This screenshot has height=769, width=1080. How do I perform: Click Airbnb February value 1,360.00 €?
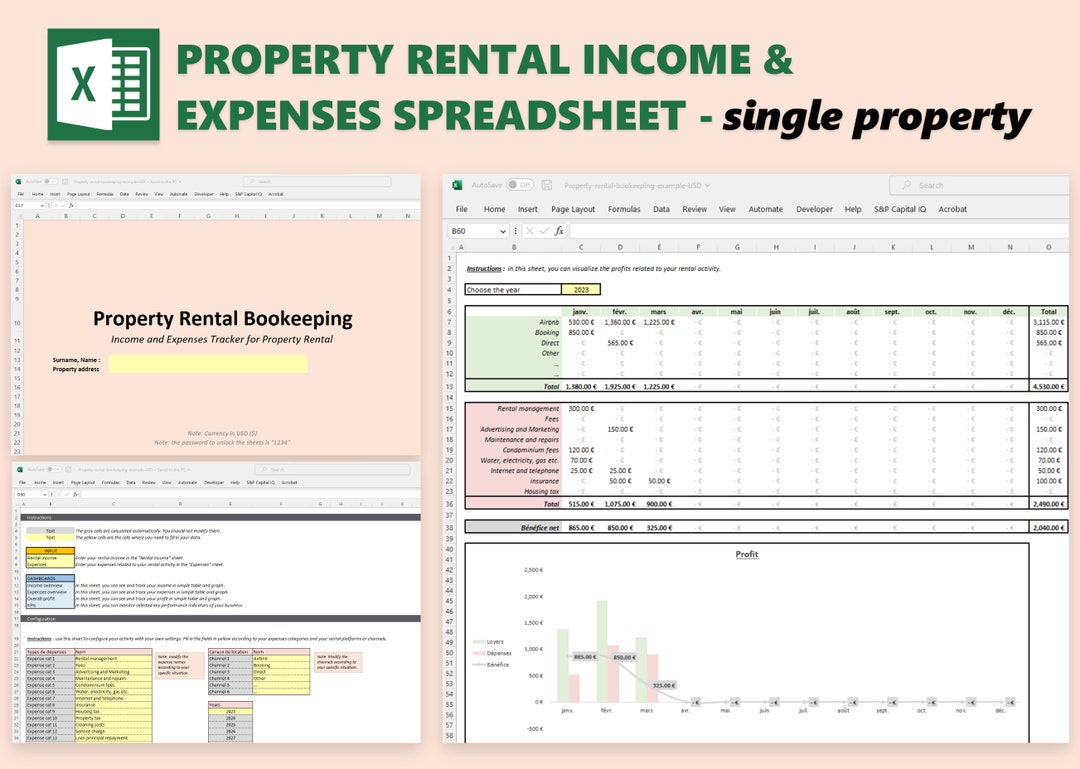point(619,322)
